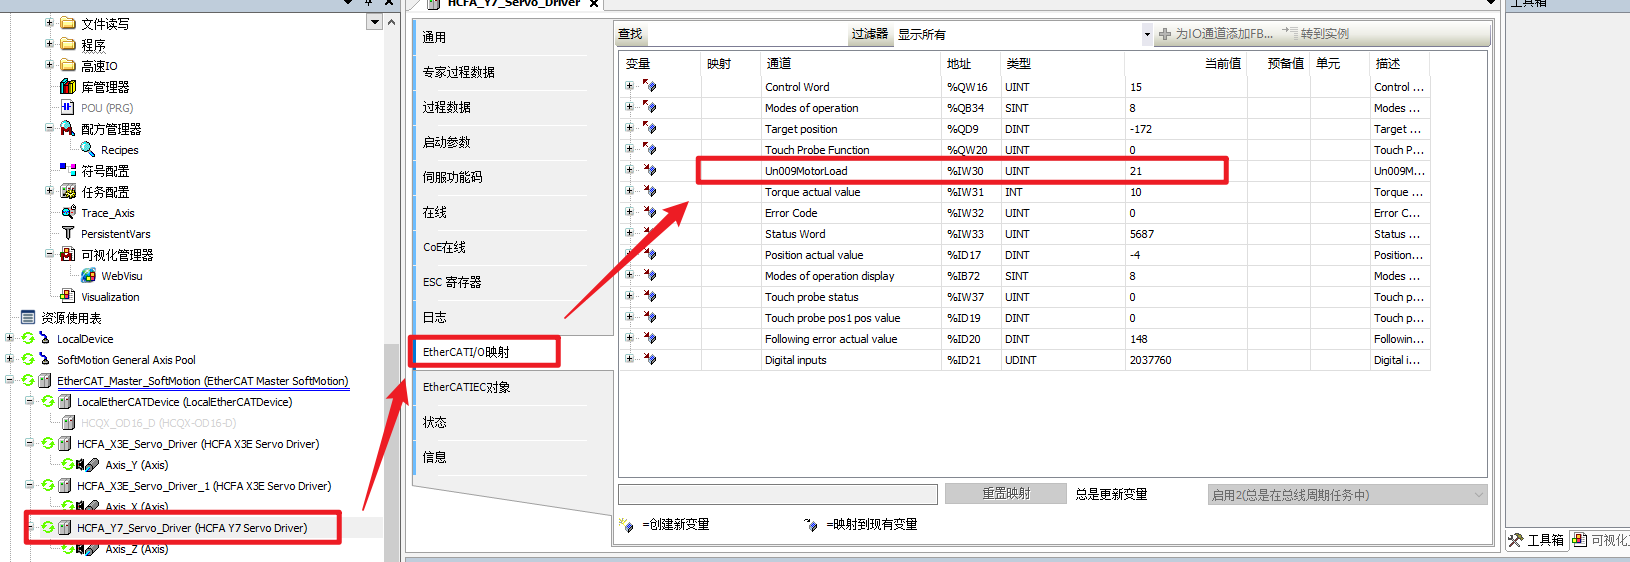Click the 查找 search input field
The width and height of the screenshot is (1630, 562).
pos(745,35)
